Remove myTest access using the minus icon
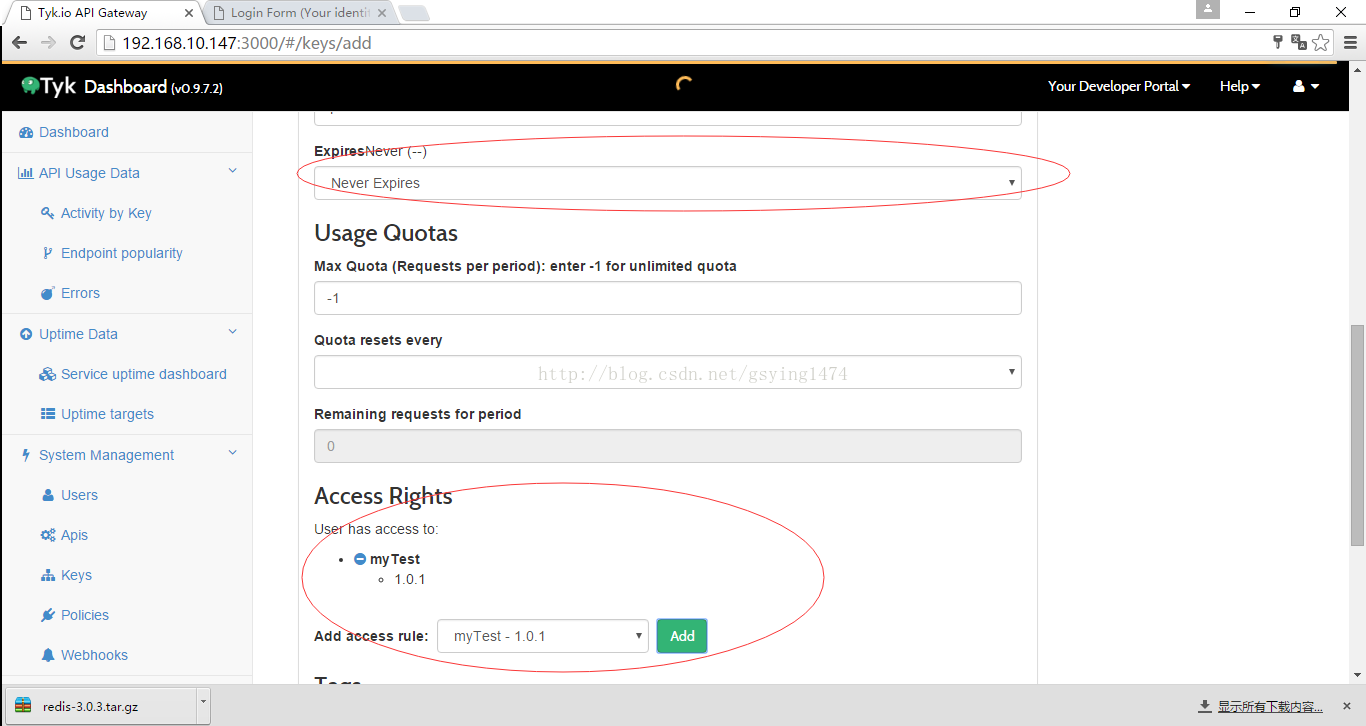 [x=360, y=559]
